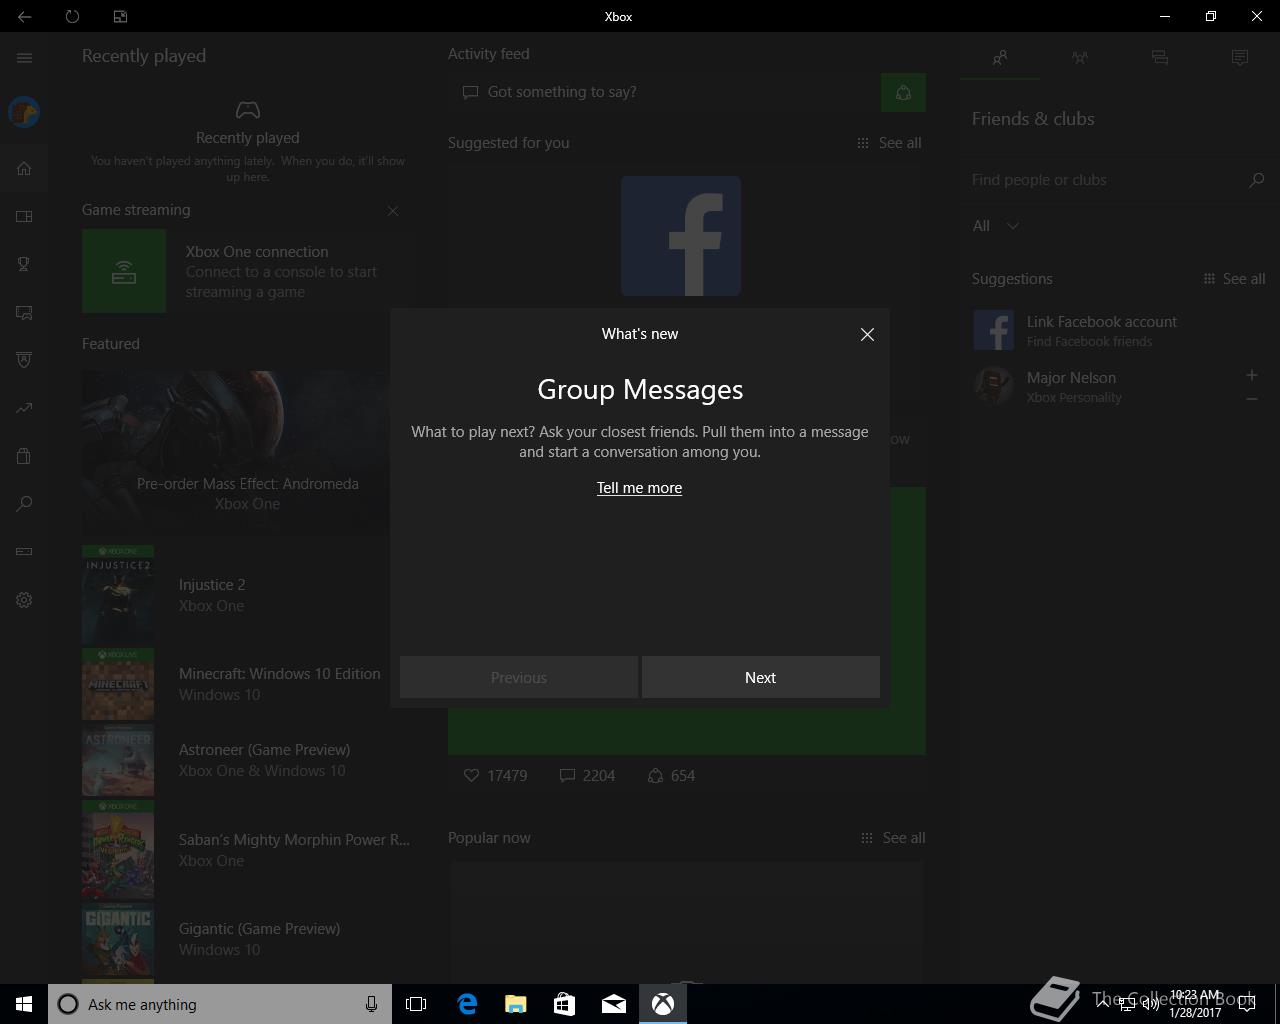Image resolution: width=1280 pixels, height=1024 pixels.
Task: Open Settings gear in sidebar
Action: [24, 600]
